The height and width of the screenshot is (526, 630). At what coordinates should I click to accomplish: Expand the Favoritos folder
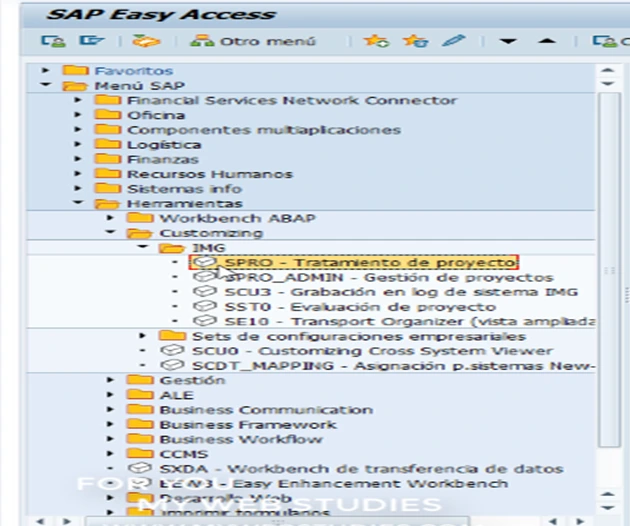45,70
